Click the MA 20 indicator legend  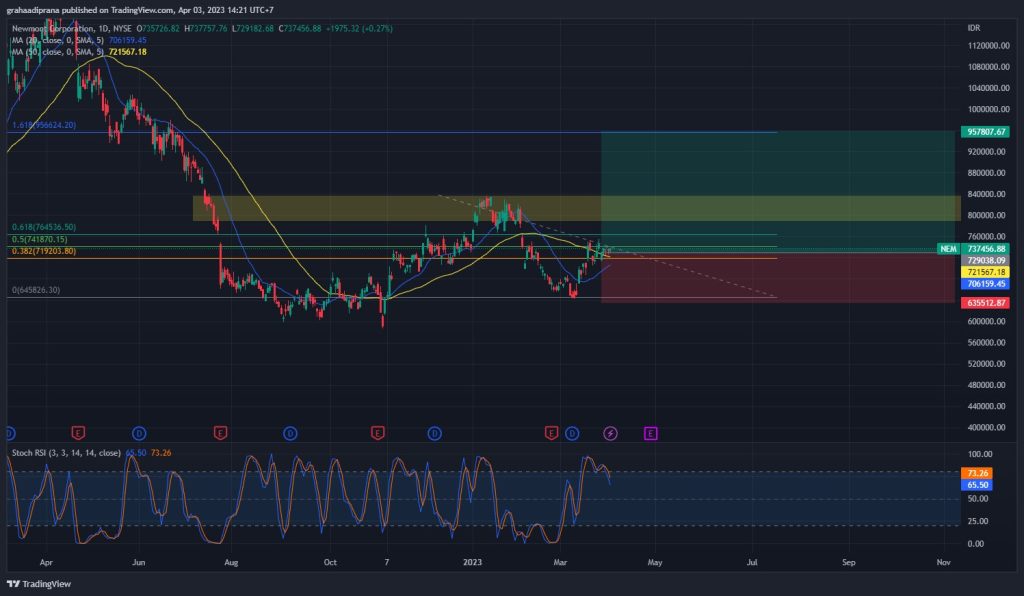(79, 40)
